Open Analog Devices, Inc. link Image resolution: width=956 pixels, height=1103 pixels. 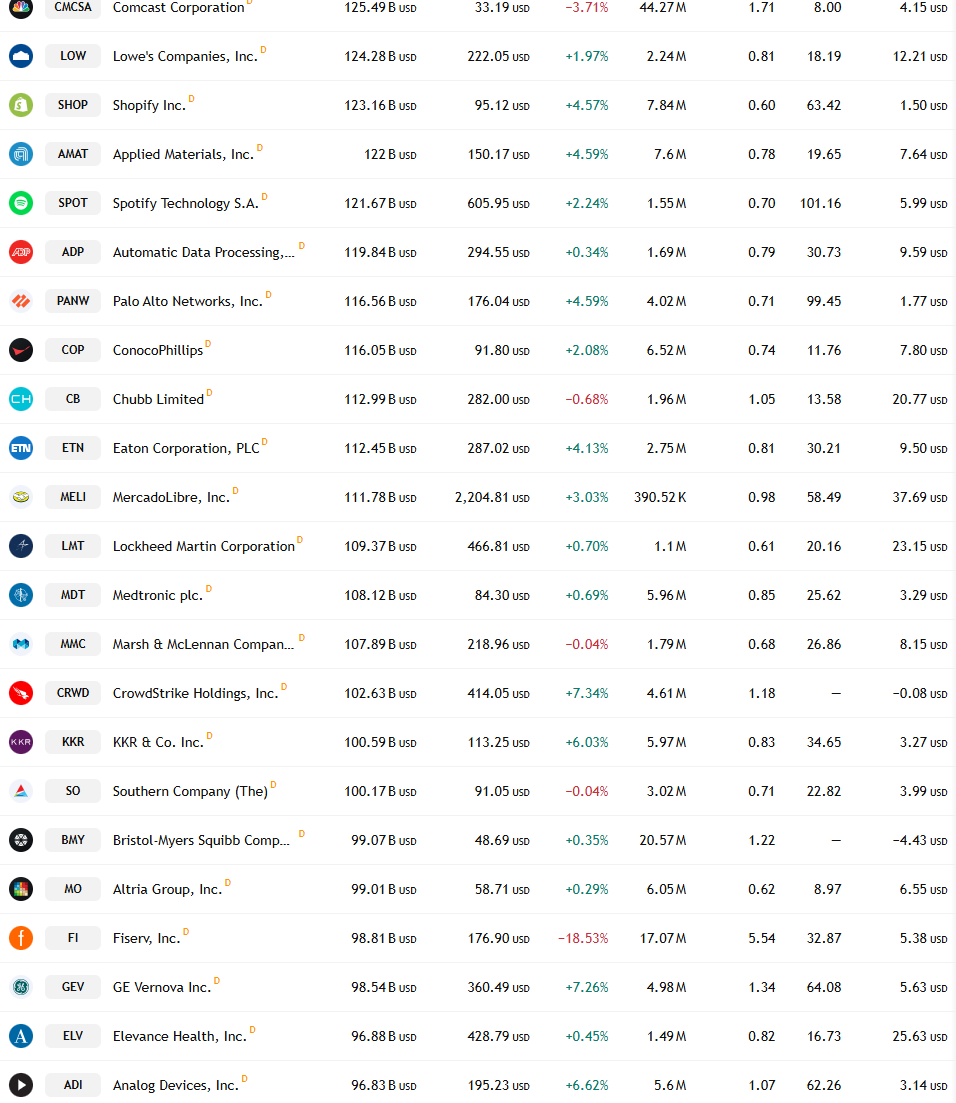coord(175,1085)
